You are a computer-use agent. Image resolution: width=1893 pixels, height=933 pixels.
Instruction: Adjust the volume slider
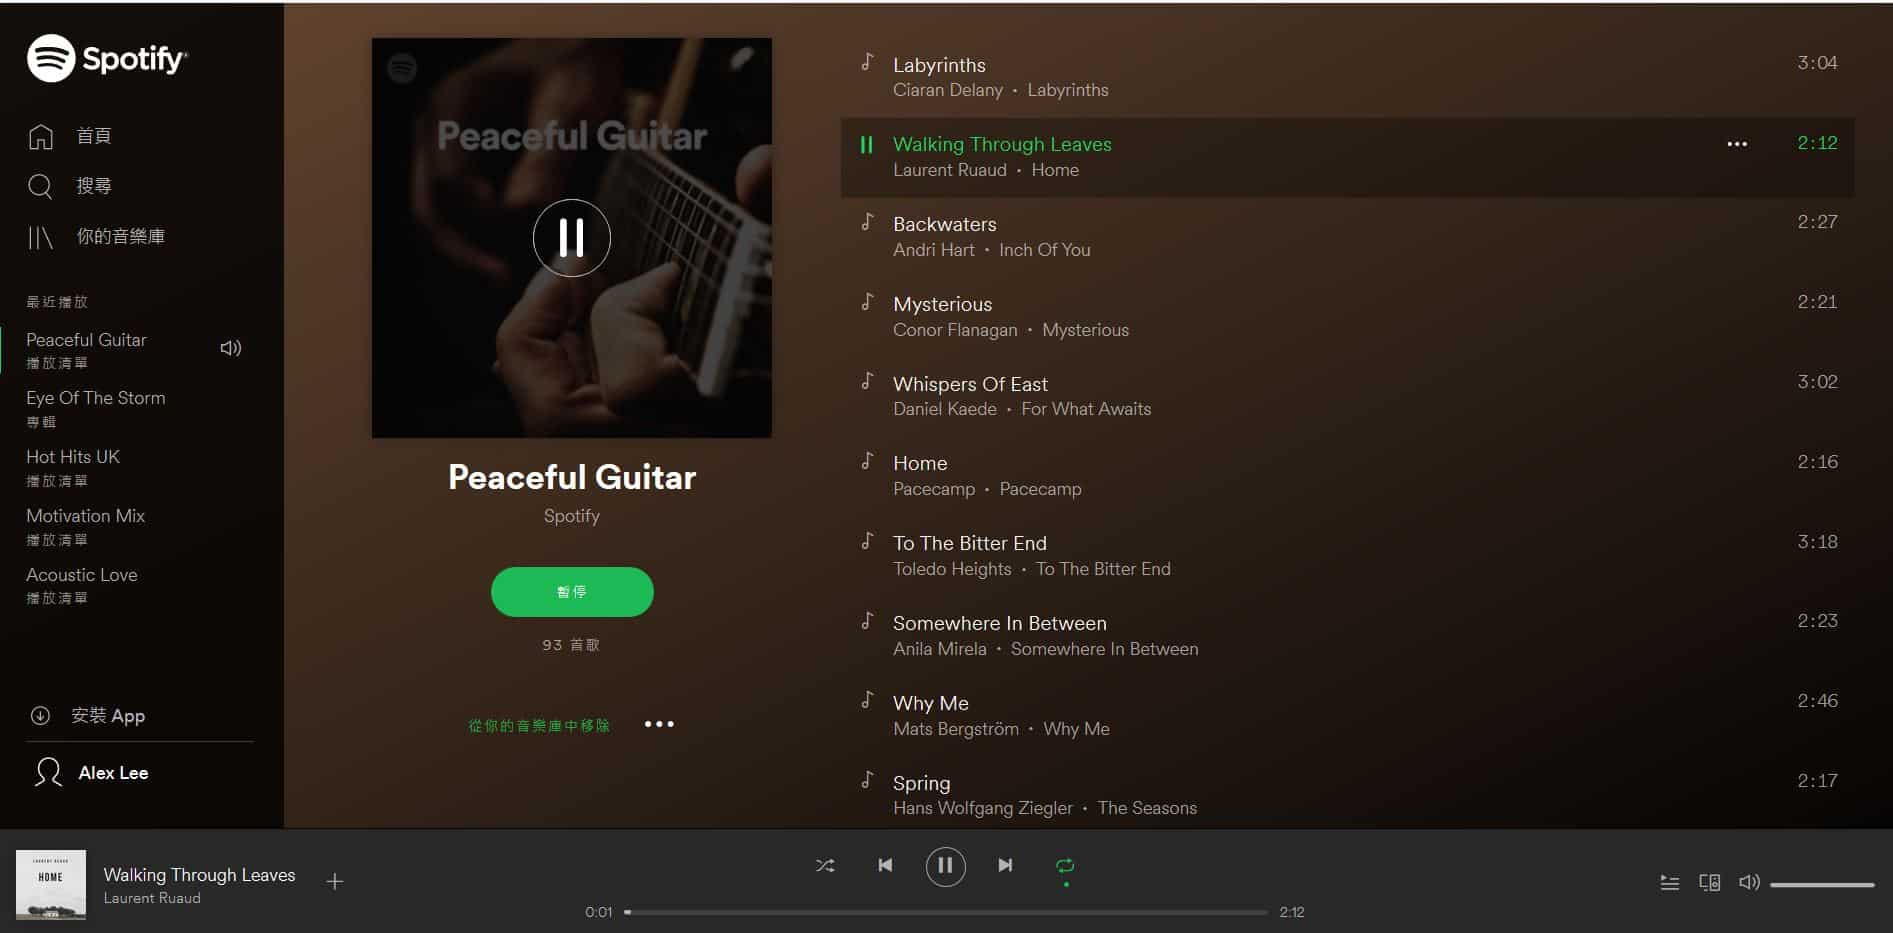[x=1822, y=884]
